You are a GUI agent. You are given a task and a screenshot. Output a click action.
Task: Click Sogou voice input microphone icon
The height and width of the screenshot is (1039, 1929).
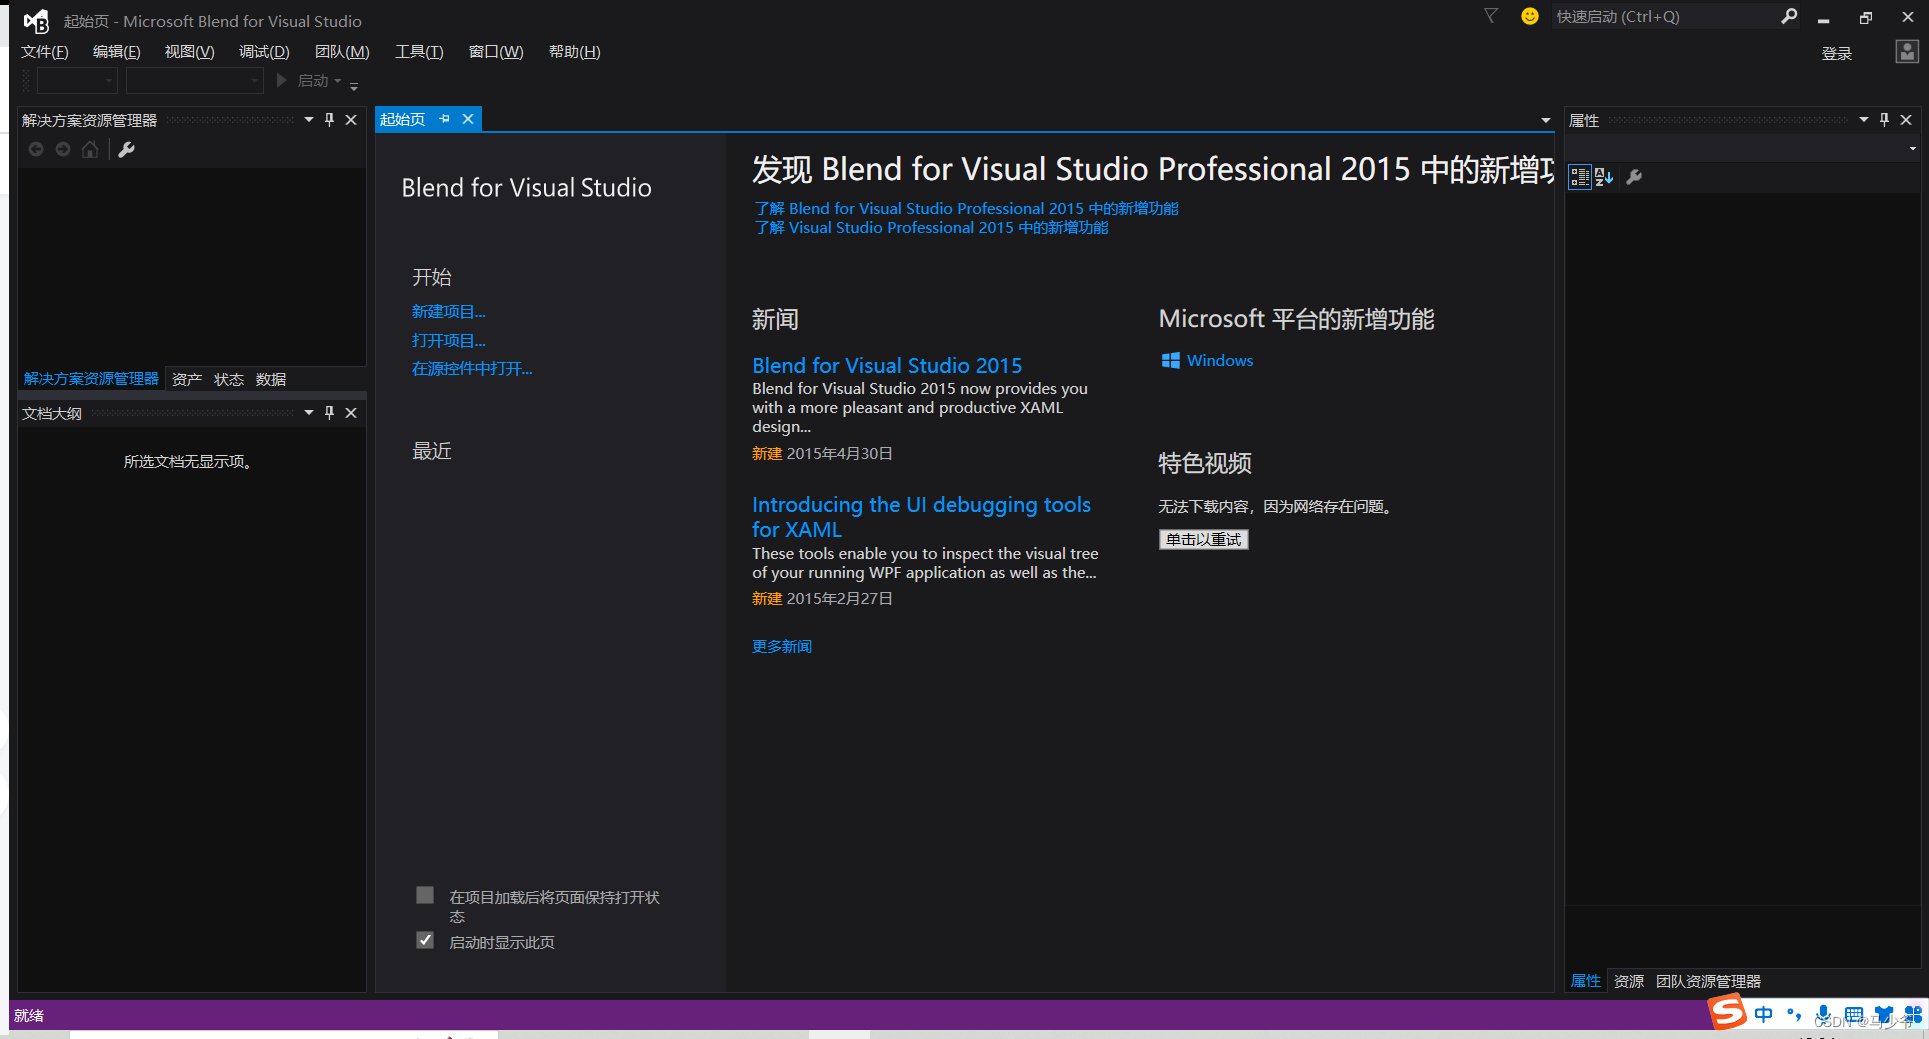(x=1824, y=1014)
